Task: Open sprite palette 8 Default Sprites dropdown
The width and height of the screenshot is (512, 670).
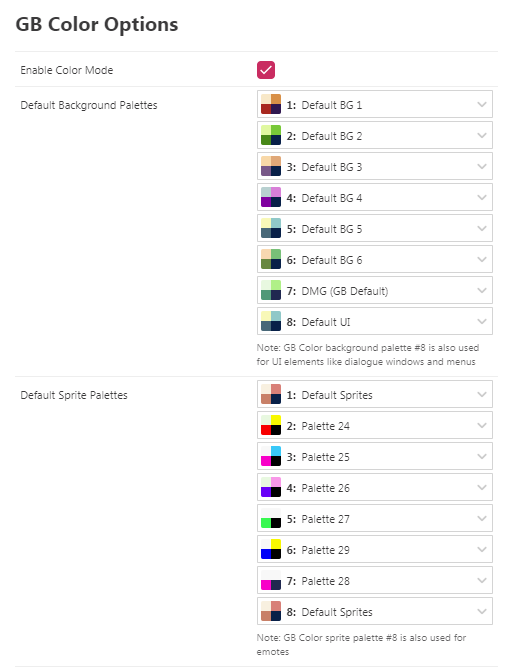Action: coord(374,611)
